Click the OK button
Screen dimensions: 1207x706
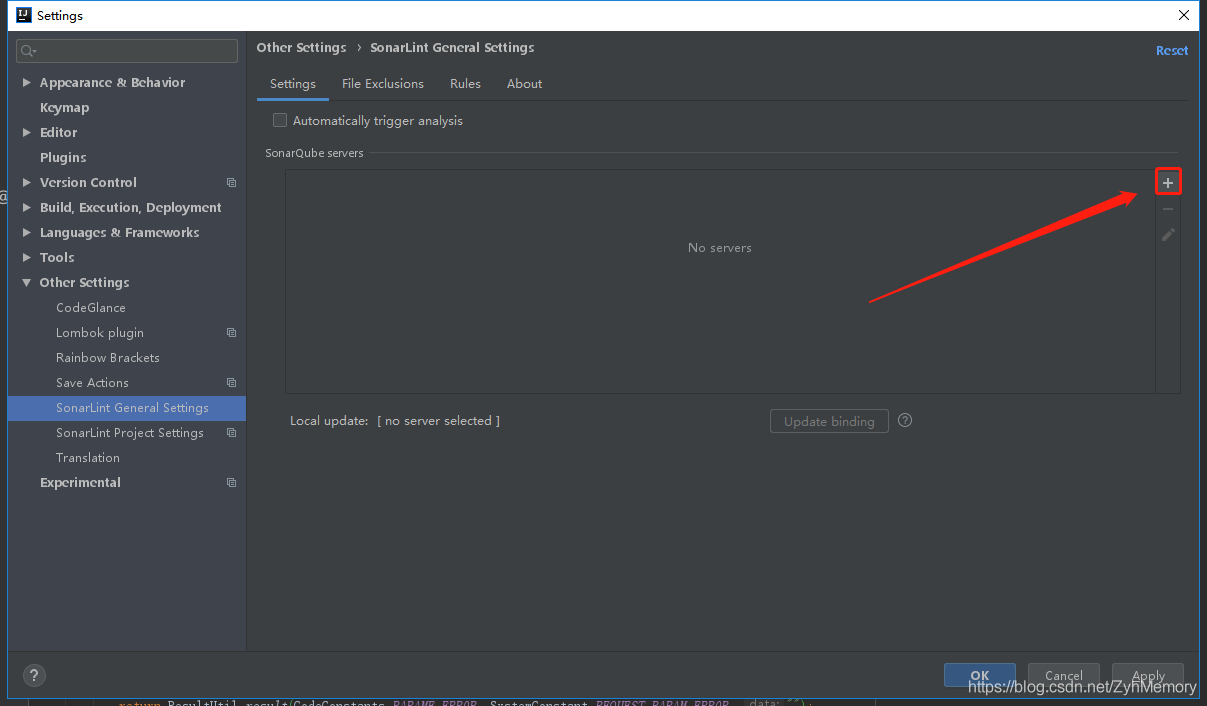click(x=980, y=675)
